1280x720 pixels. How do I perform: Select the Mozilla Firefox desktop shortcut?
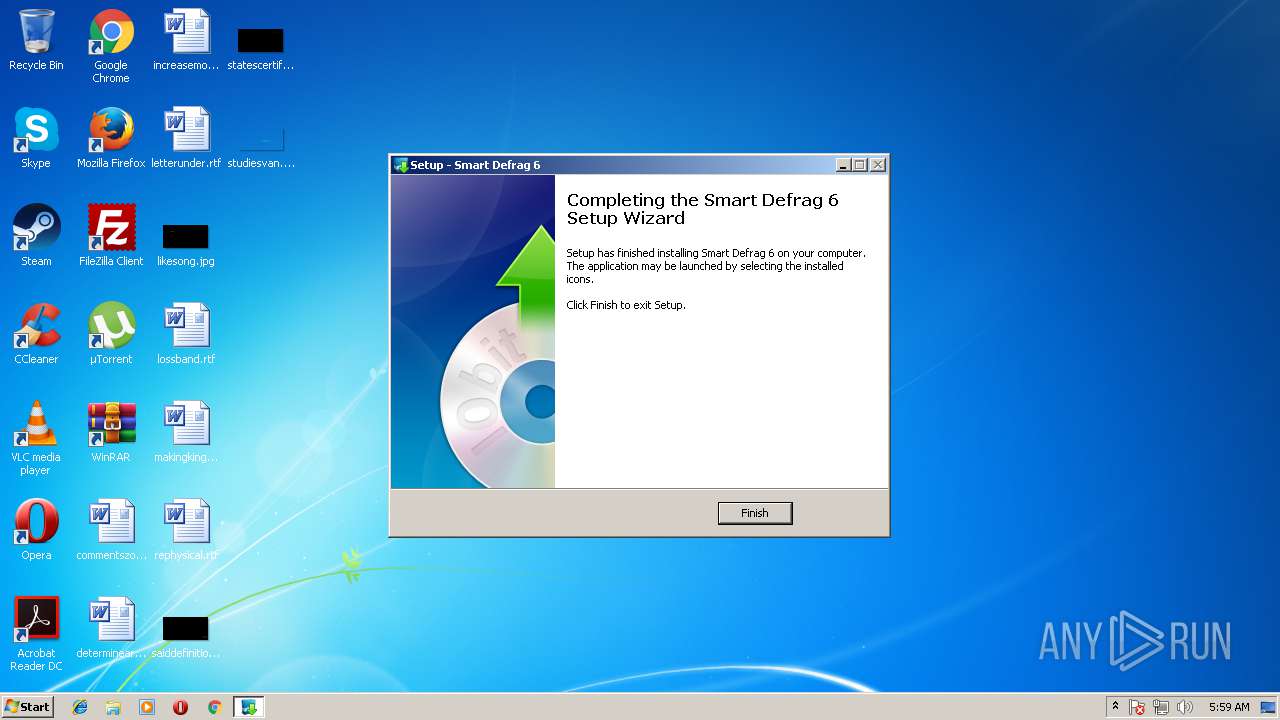click(x=111, y=138)
